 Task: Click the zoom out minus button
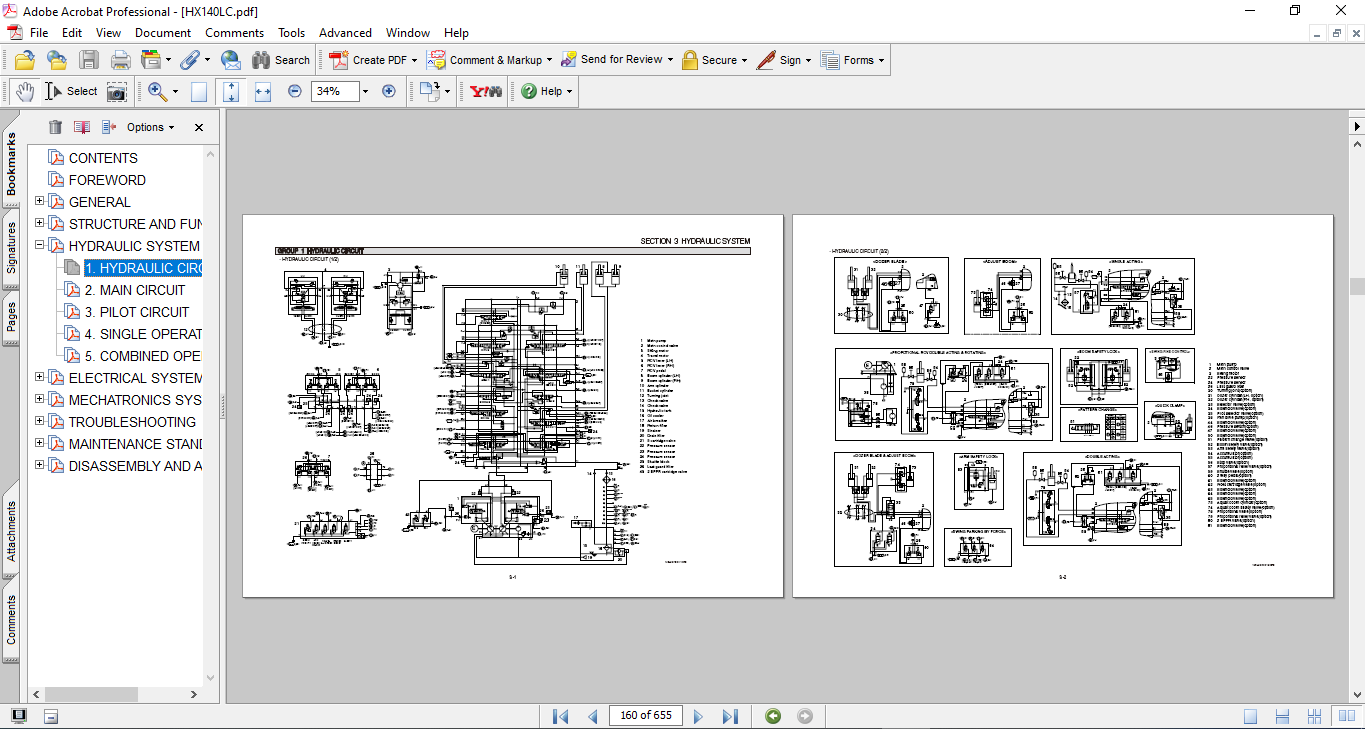click(295, 91)
